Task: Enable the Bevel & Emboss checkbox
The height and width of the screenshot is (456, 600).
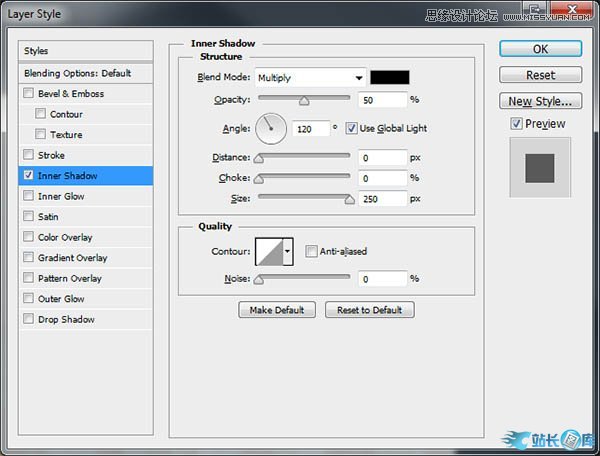Action: (x=29, y=94)
